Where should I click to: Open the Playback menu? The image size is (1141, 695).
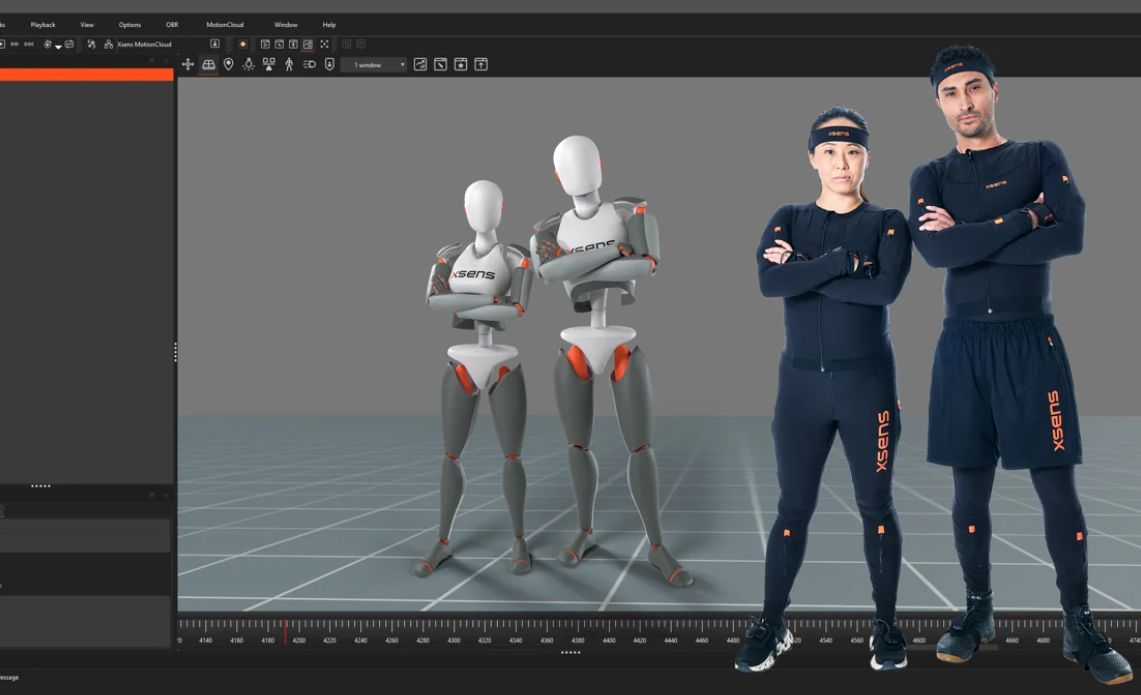pos(43,24)
